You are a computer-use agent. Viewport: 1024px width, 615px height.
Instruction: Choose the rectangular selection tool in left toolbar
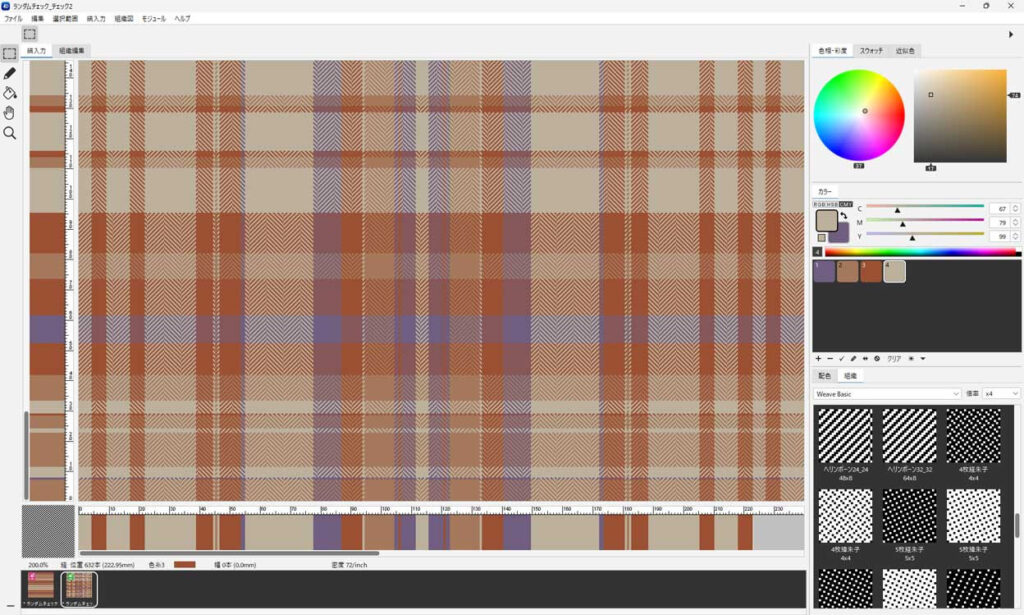tap(9, 53)
